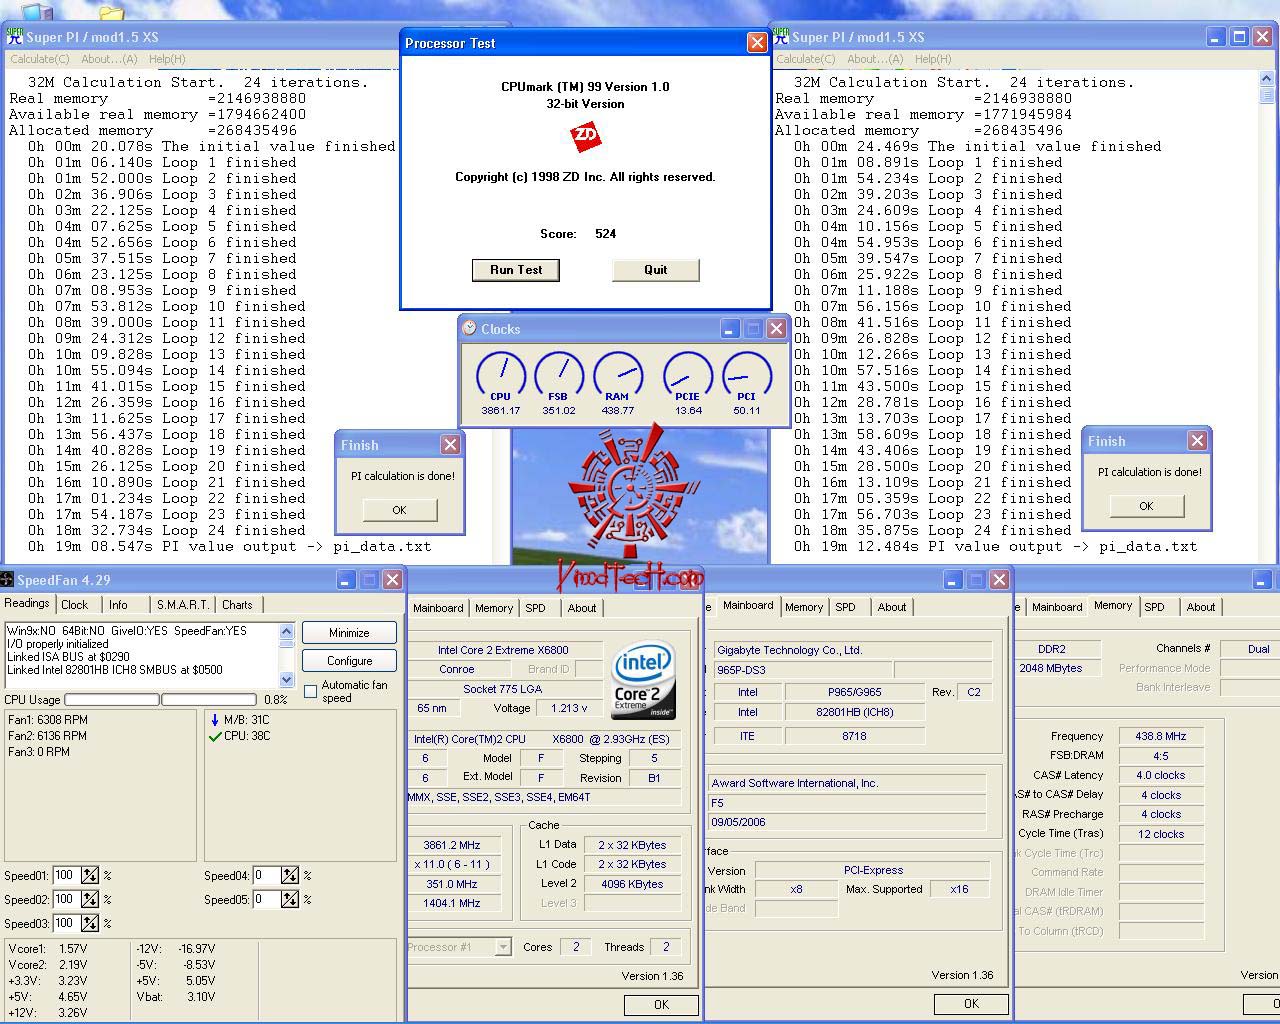Close the Clocks window
The height and width of the screenshot is (1024, 1280).
coord(776,329)
